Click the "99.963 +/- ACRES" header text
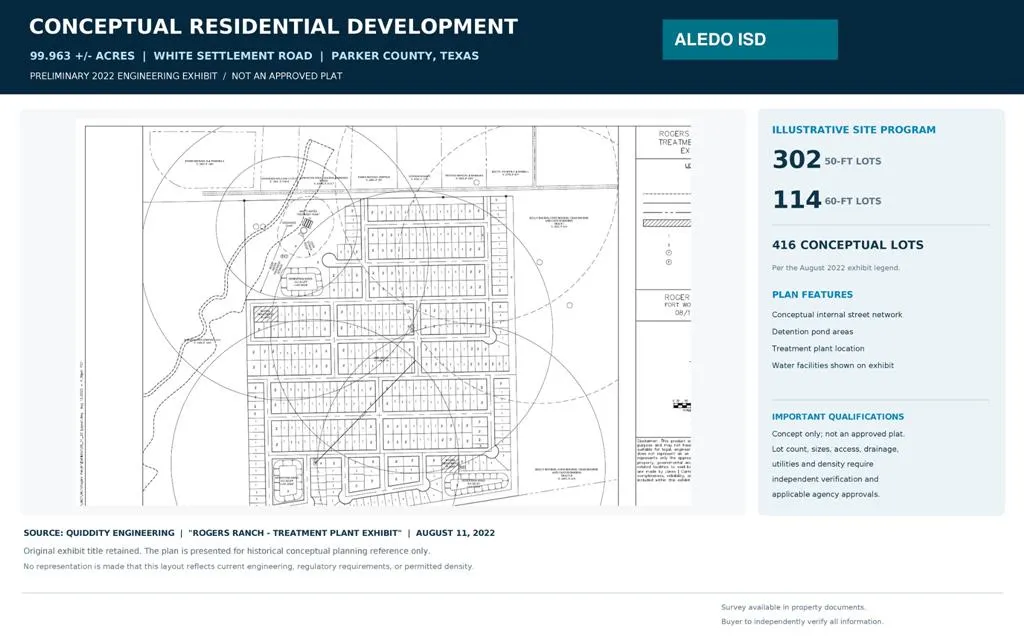The width and height of the screenshot is (1024, 640). coord(82,56)
